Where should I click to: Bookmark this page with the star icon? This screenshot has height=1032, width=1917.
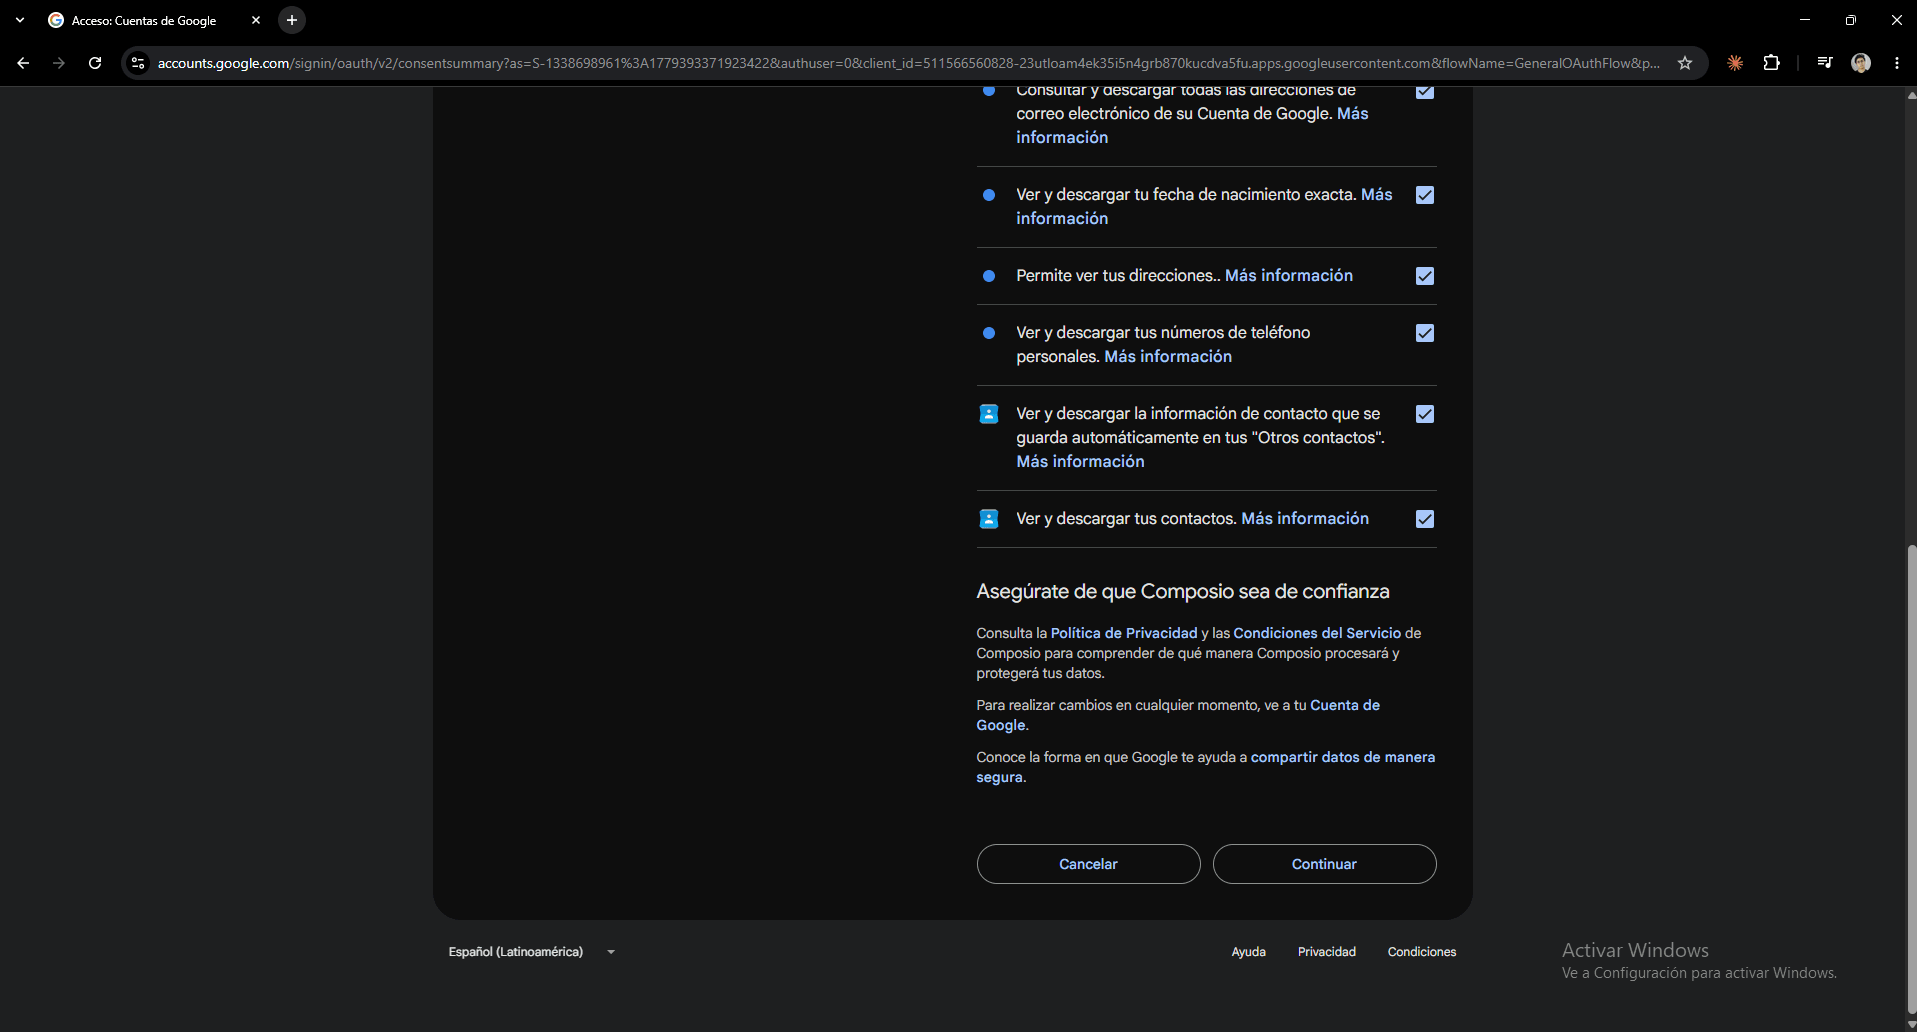tap(1685, 63)
